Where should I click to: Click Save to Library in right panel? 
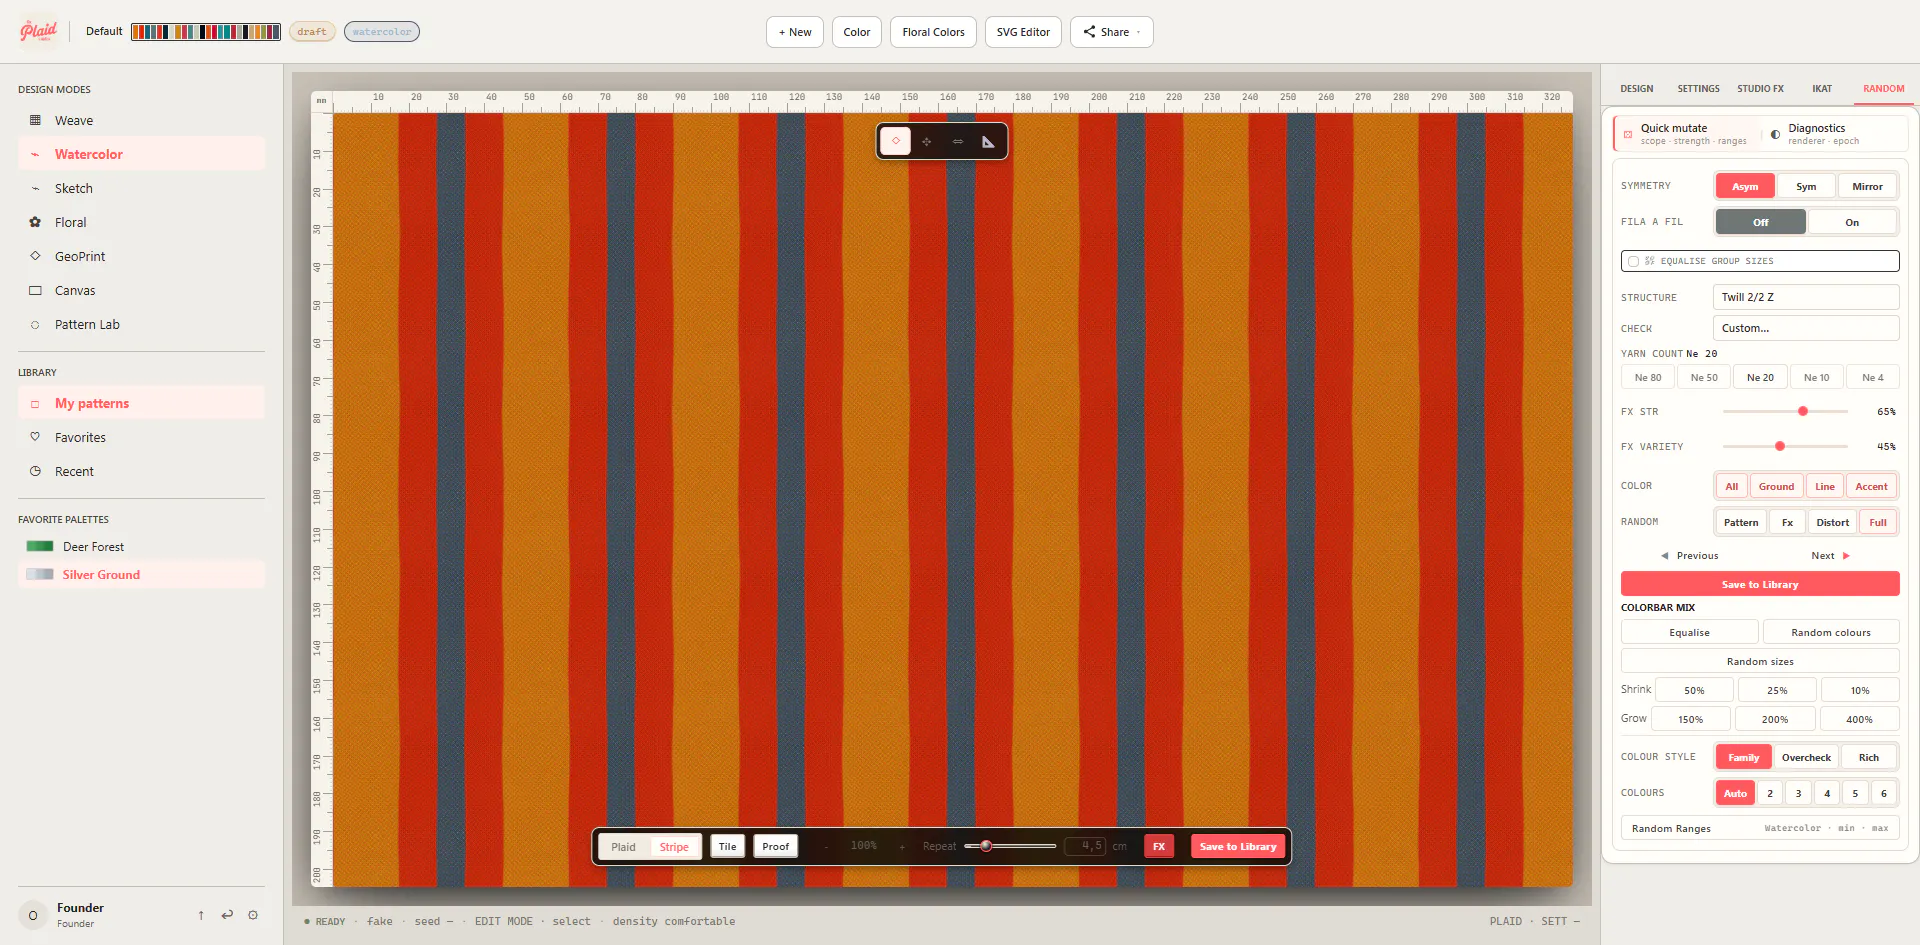click(x=1760, y=584)
